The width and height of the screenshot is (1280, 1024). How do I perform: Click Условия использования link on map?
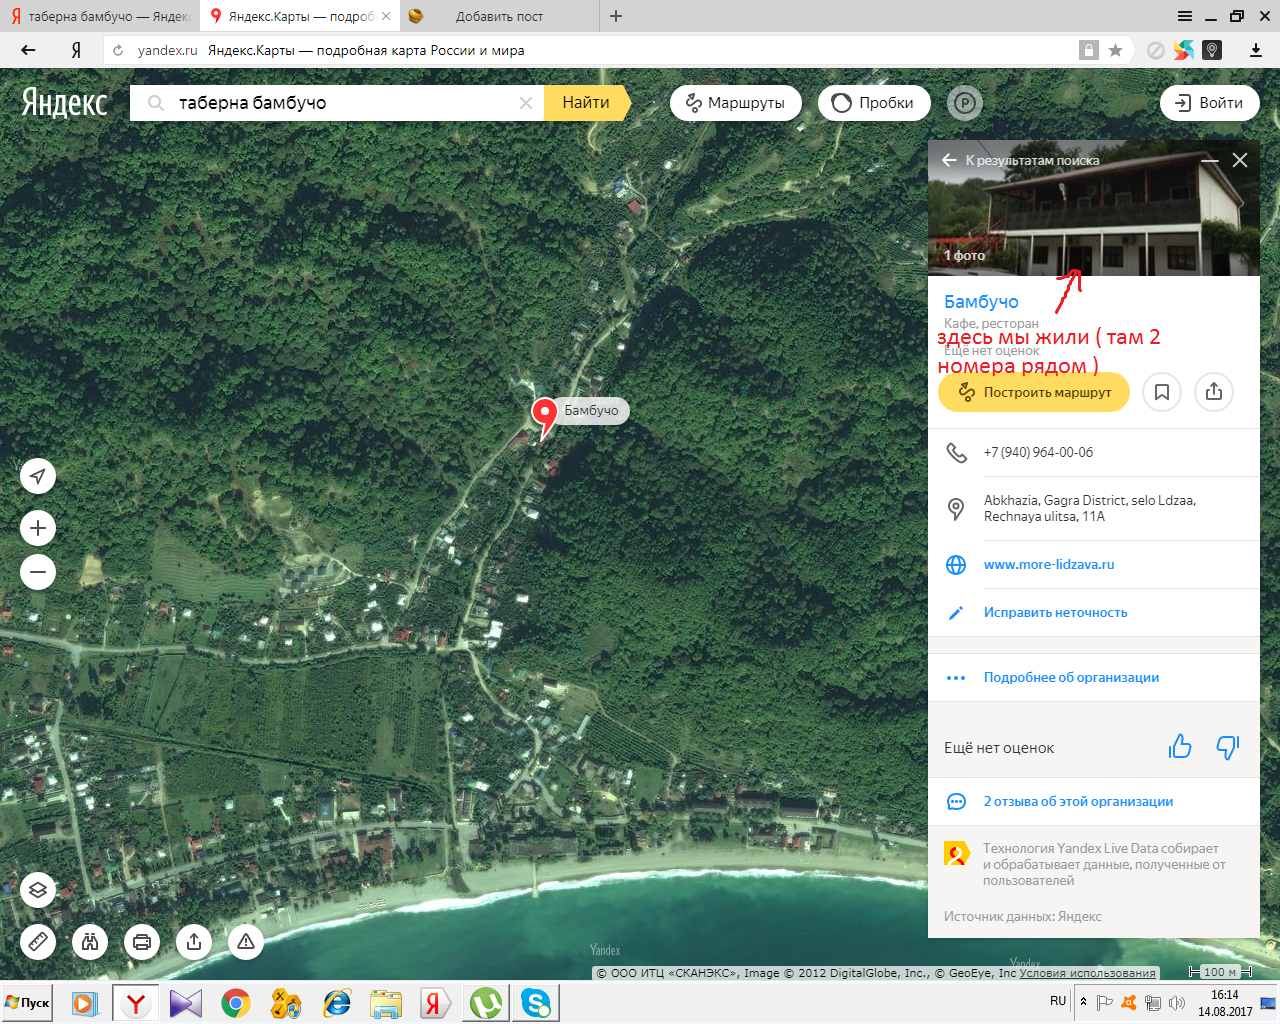1087,973
